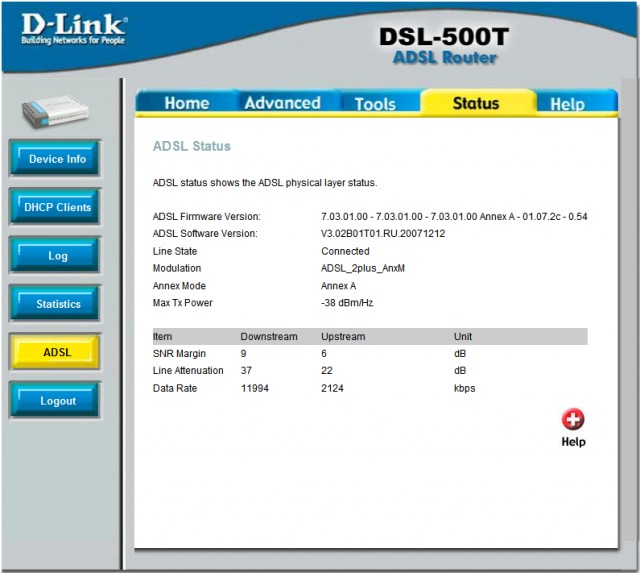Click the ADSL physical layer description text
Viewport: 640px width, 573px height.
265,182
